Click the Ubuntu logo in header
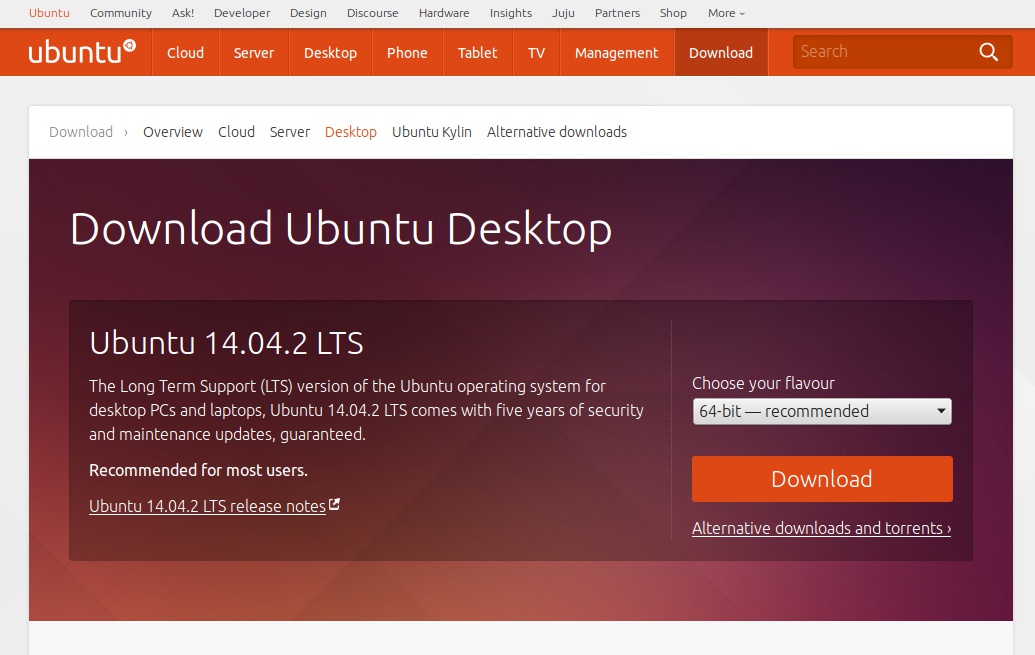 pos(82,52)
